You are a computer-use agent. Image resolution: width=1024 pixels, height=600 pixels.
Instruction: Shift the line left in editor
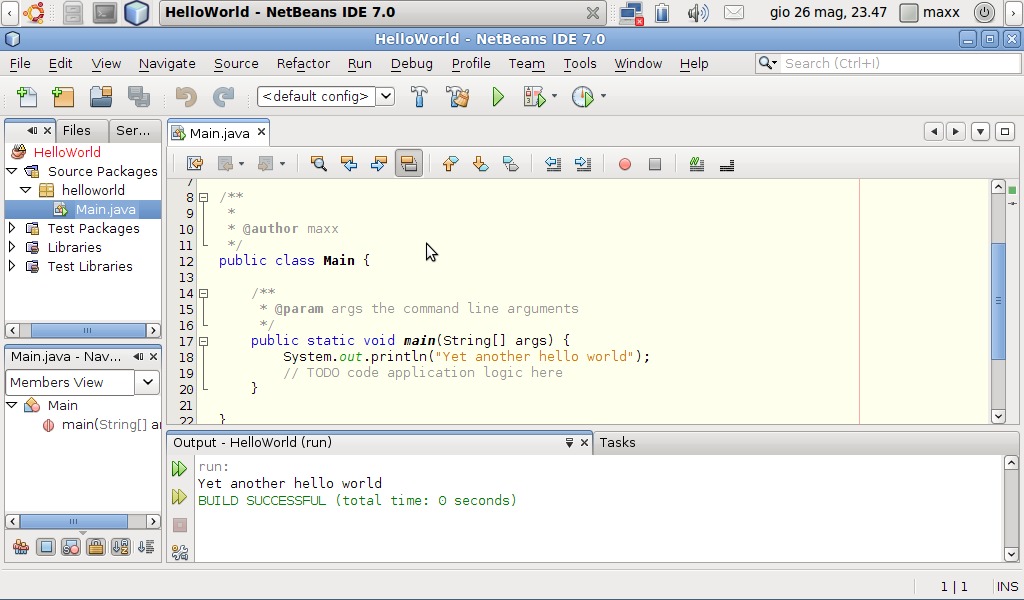(x=552, y=164)
